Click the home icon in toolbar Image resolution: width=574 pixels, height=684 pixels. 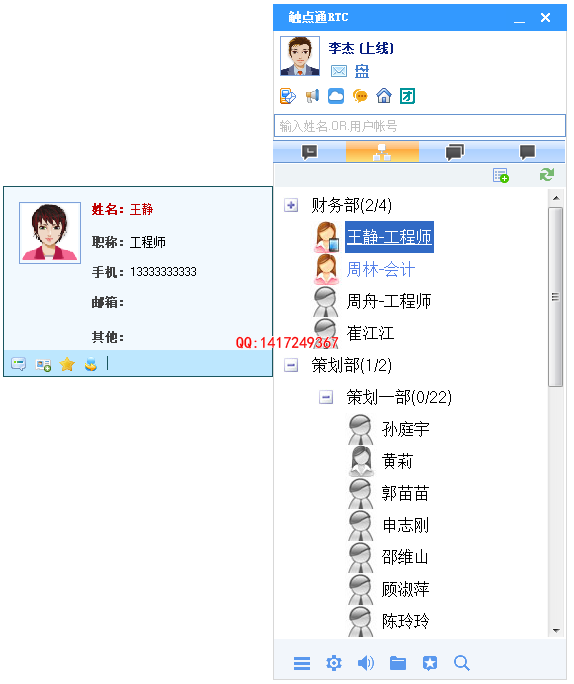tap(384, 96)
